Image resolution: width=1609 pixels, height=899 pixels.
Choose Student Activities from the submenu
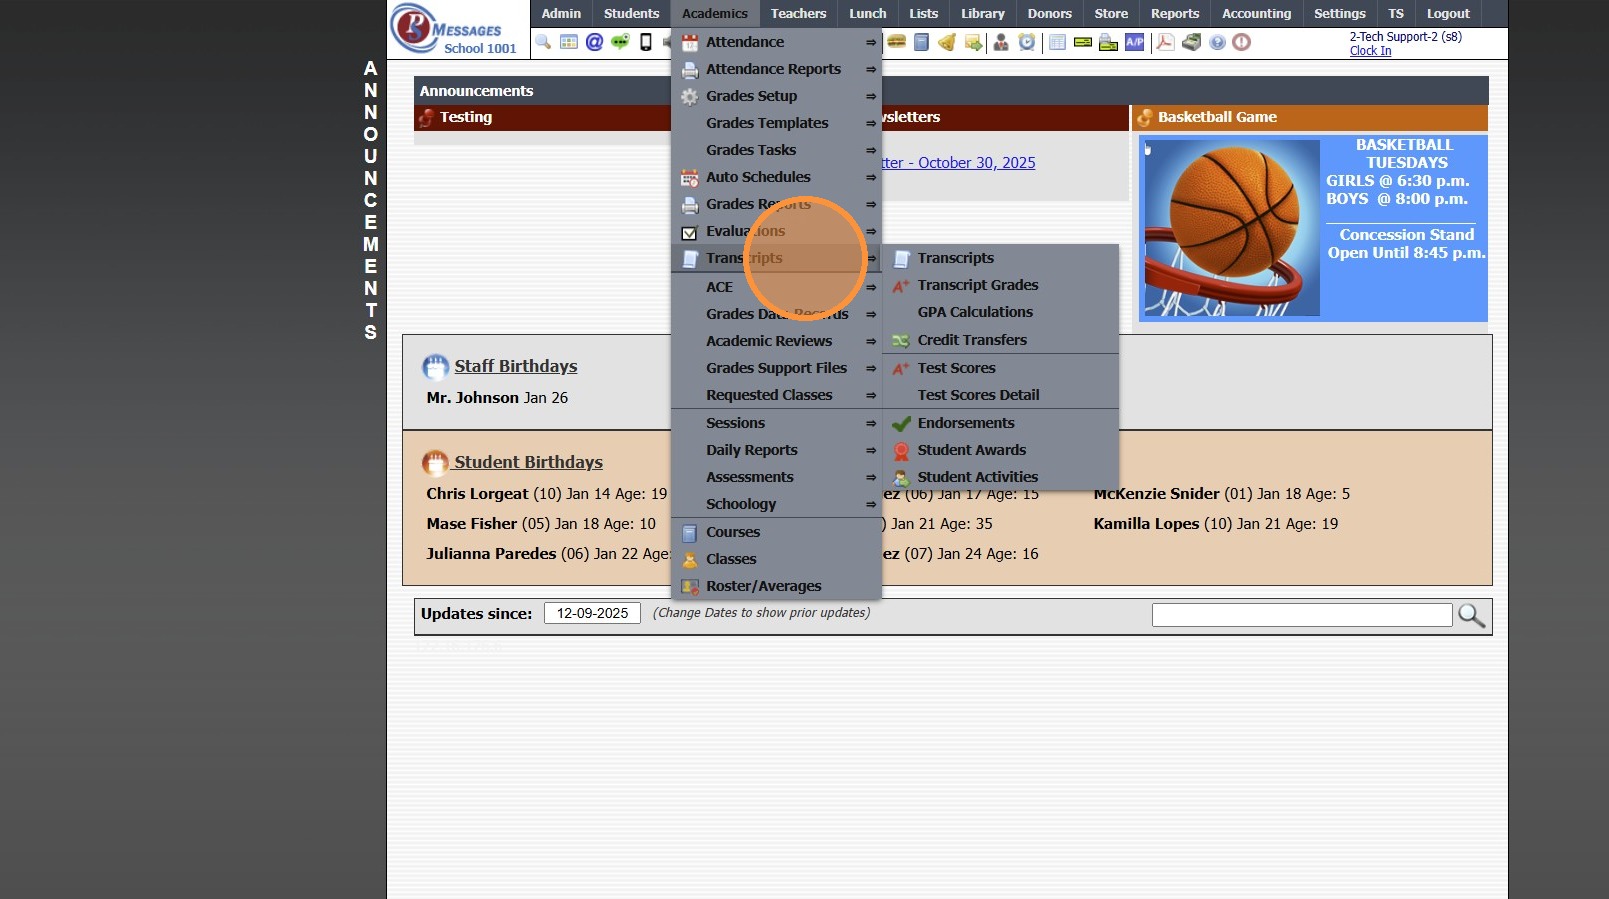tap(1000, 477)
